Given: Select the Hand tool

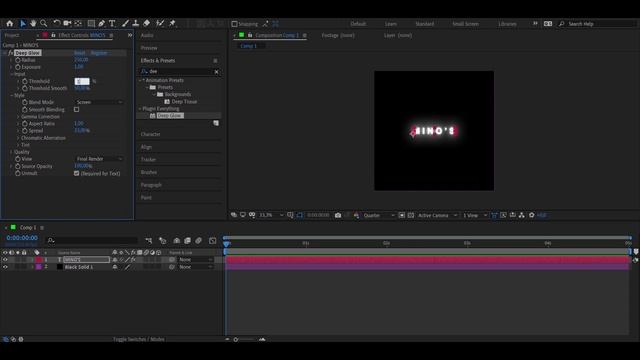Looking at the screenshot, I should point(33,24).
